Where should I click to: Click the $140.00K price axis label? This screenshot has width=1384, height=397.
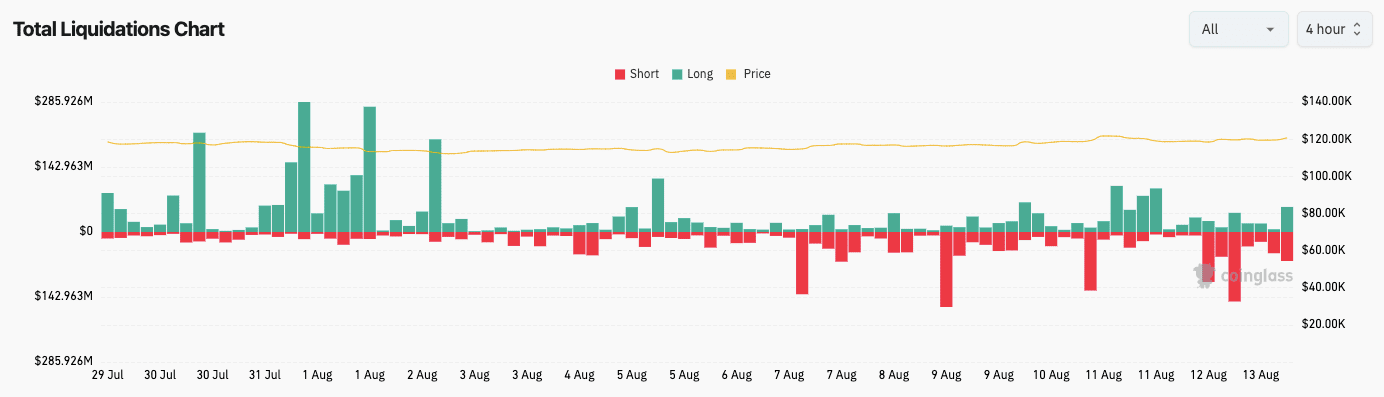(1327, 101)
